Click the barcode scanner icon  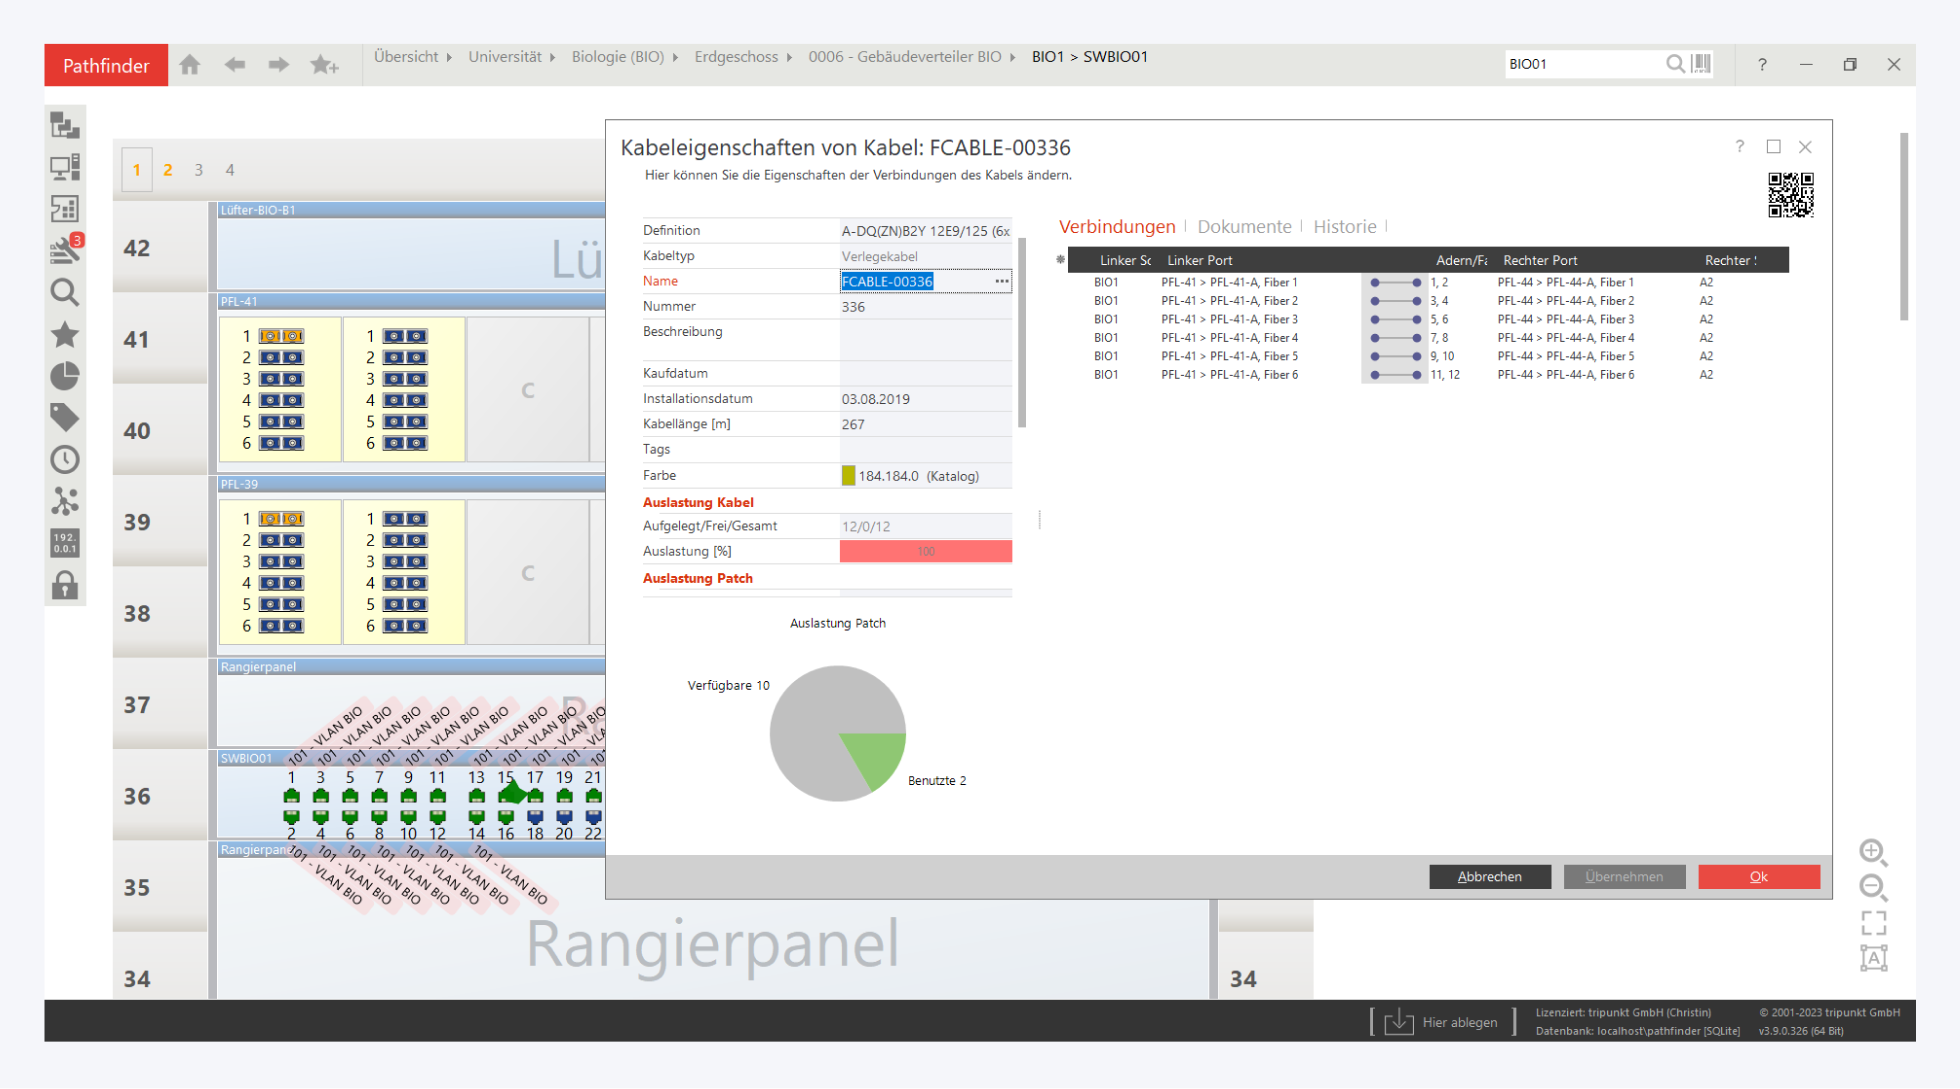[1701, 64]
